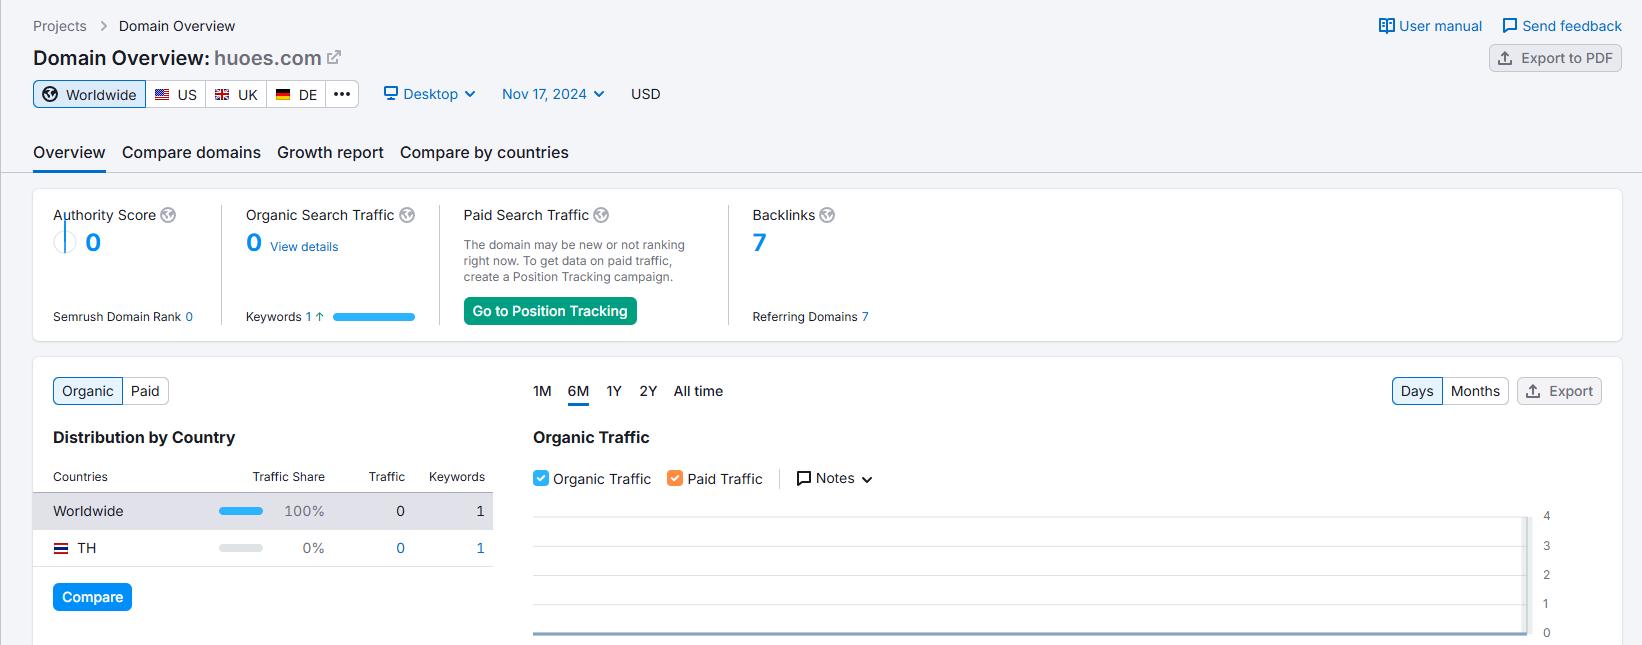
Task: Open the external link icon beside huoes.com
Action: pyautogui.click(x=334, y=58)
